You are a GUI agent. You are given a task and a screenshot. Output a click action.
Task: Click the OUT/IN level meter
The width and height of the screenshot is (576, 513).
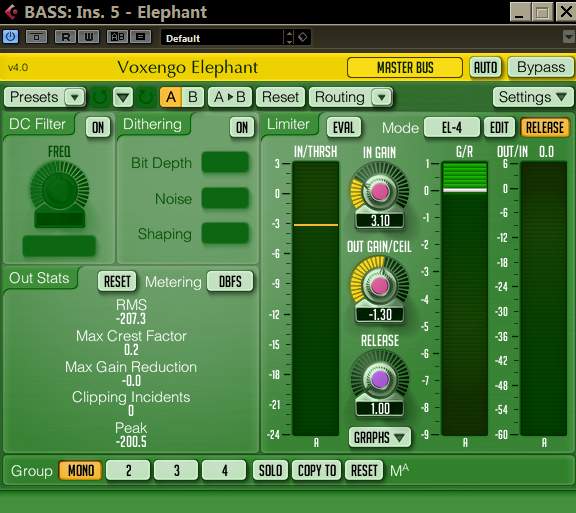tap(544, 298)
